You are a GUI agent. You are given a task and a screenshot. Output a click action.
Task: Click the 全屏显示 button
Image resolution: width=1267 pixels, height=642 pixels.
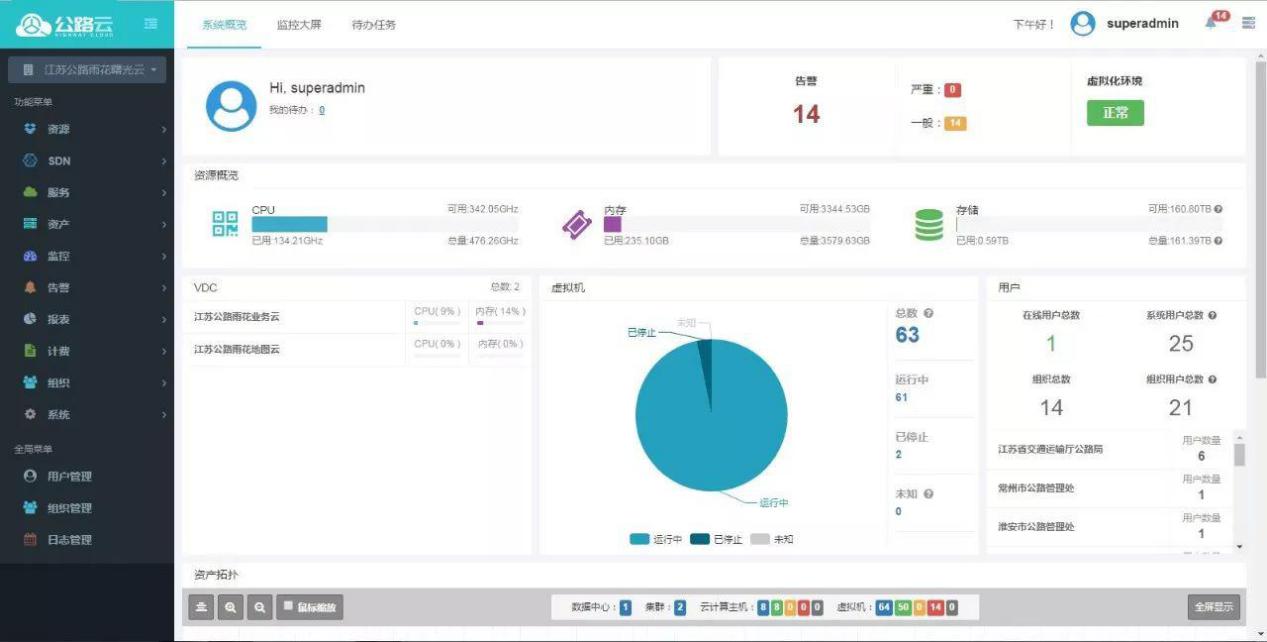(1213, 606)
